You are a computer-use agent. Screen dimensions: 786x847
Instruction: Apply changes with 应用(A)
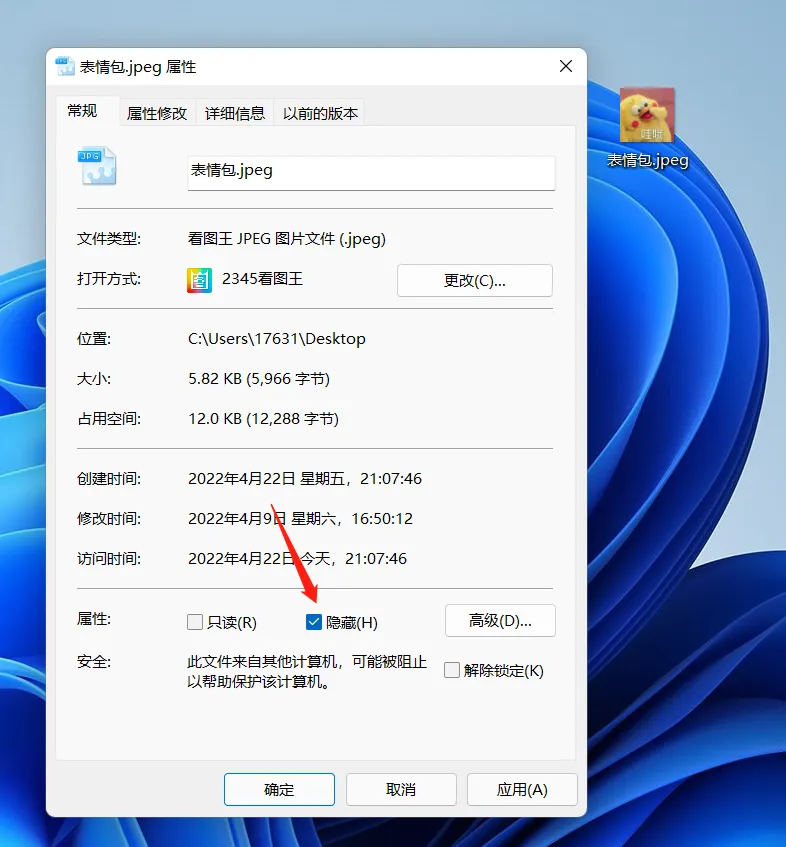(522, 790)
